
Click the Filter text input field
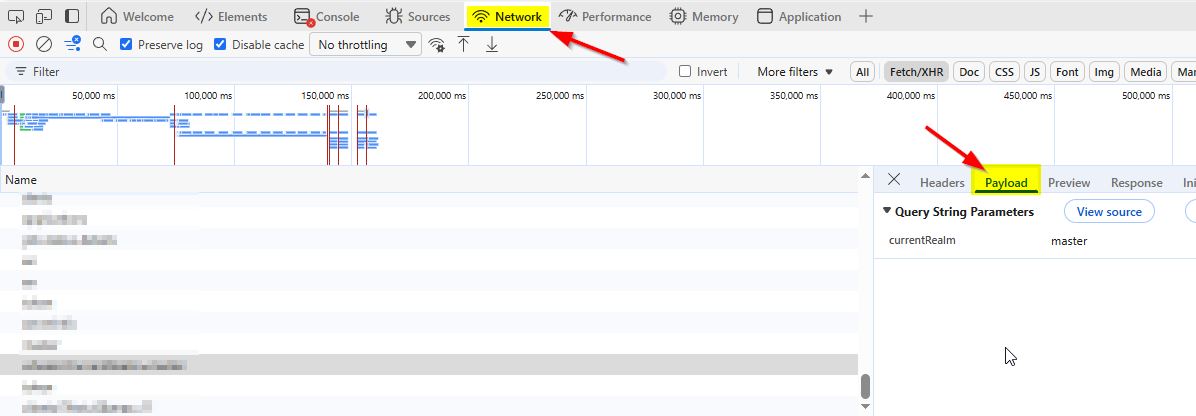click(340, 72)
